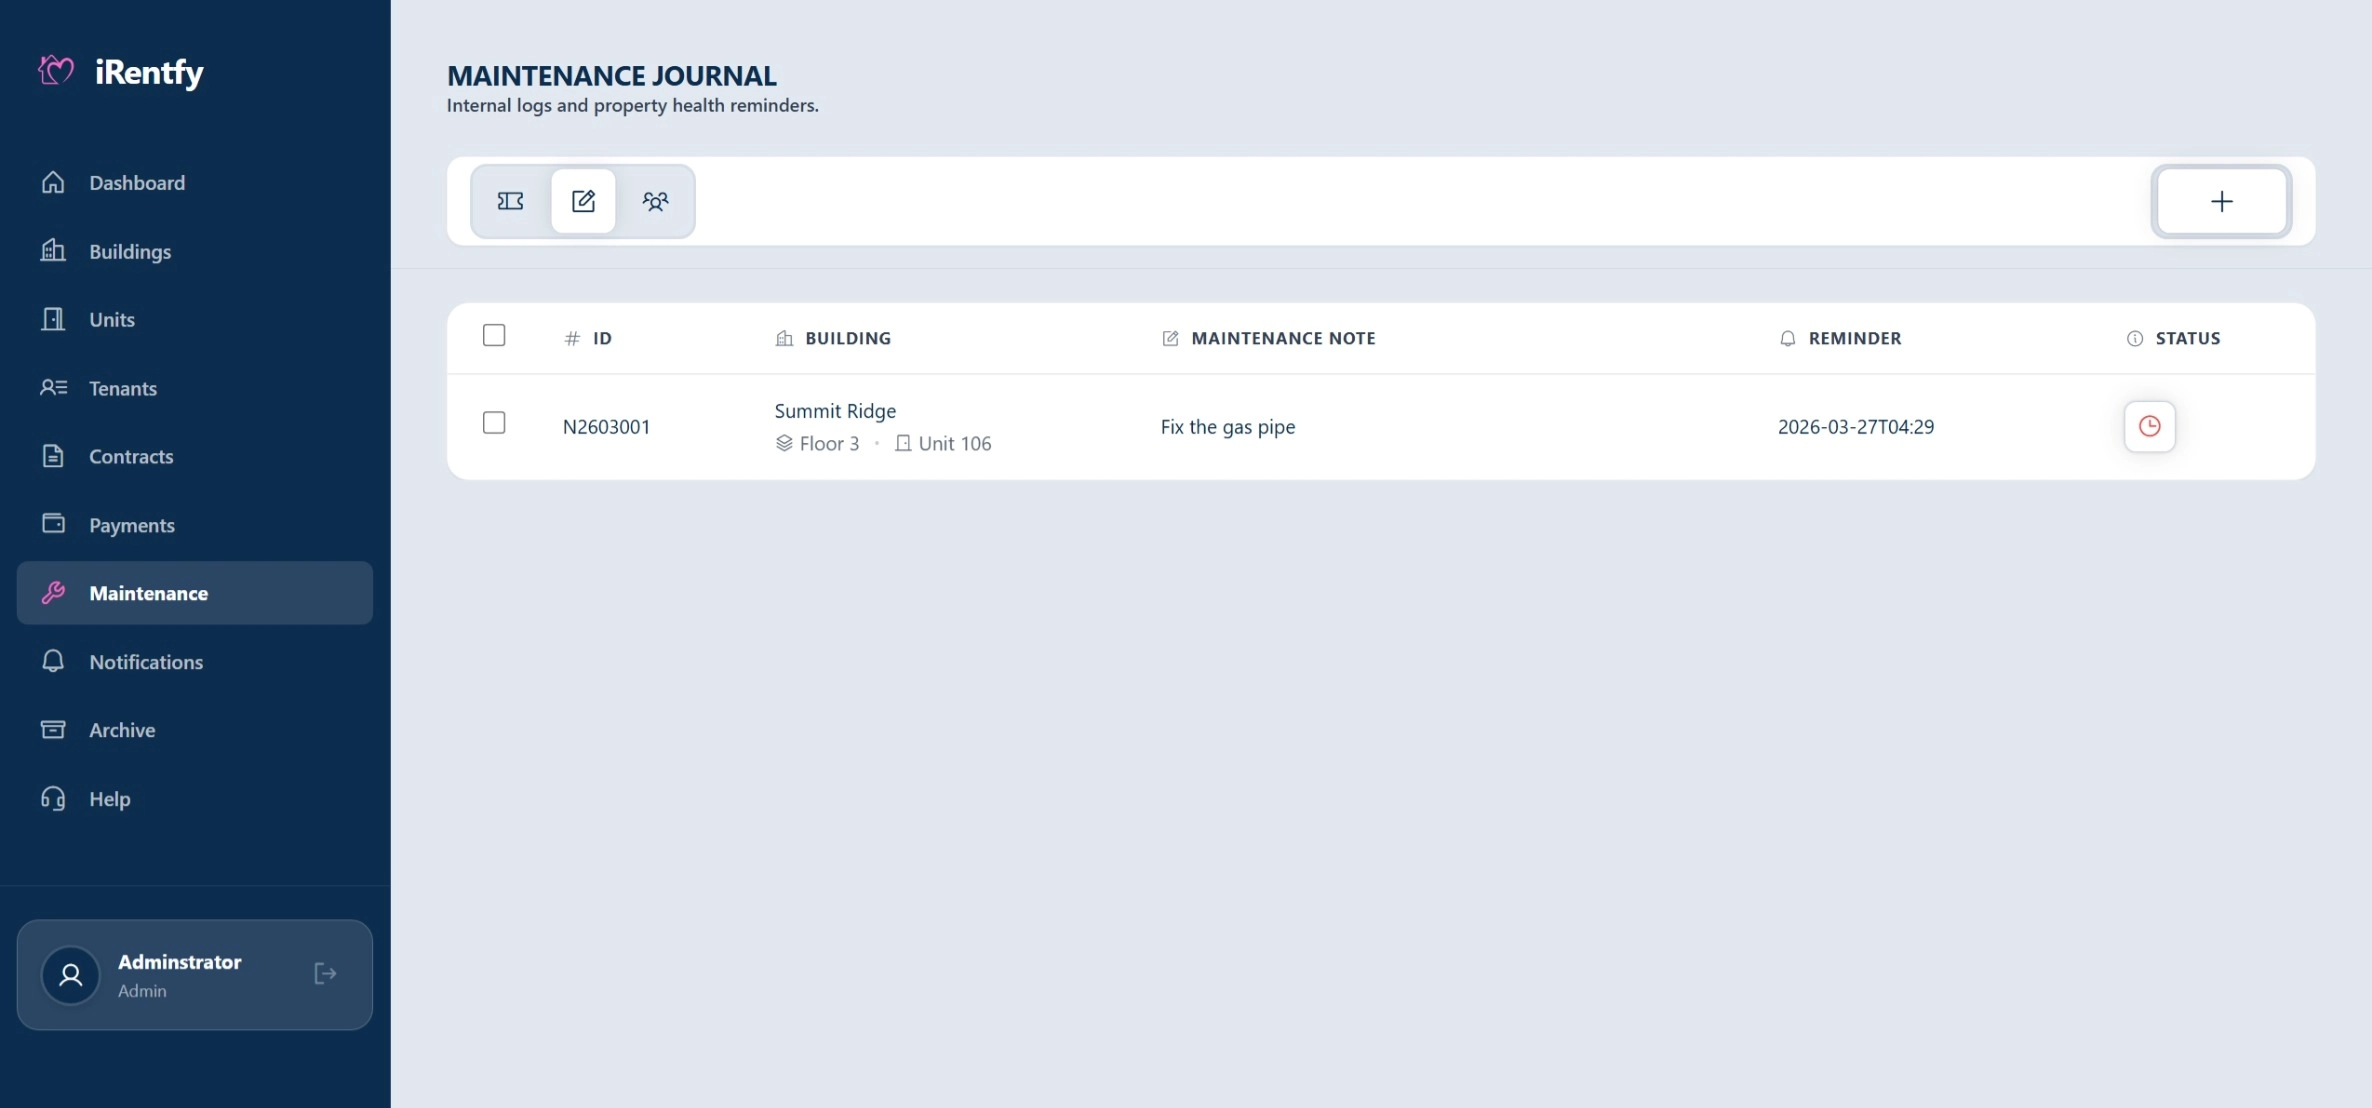Image resolution: width=2372 pixels, height=1108 pixels.
Task: Click the ID column header
Action: coord(589,338)
